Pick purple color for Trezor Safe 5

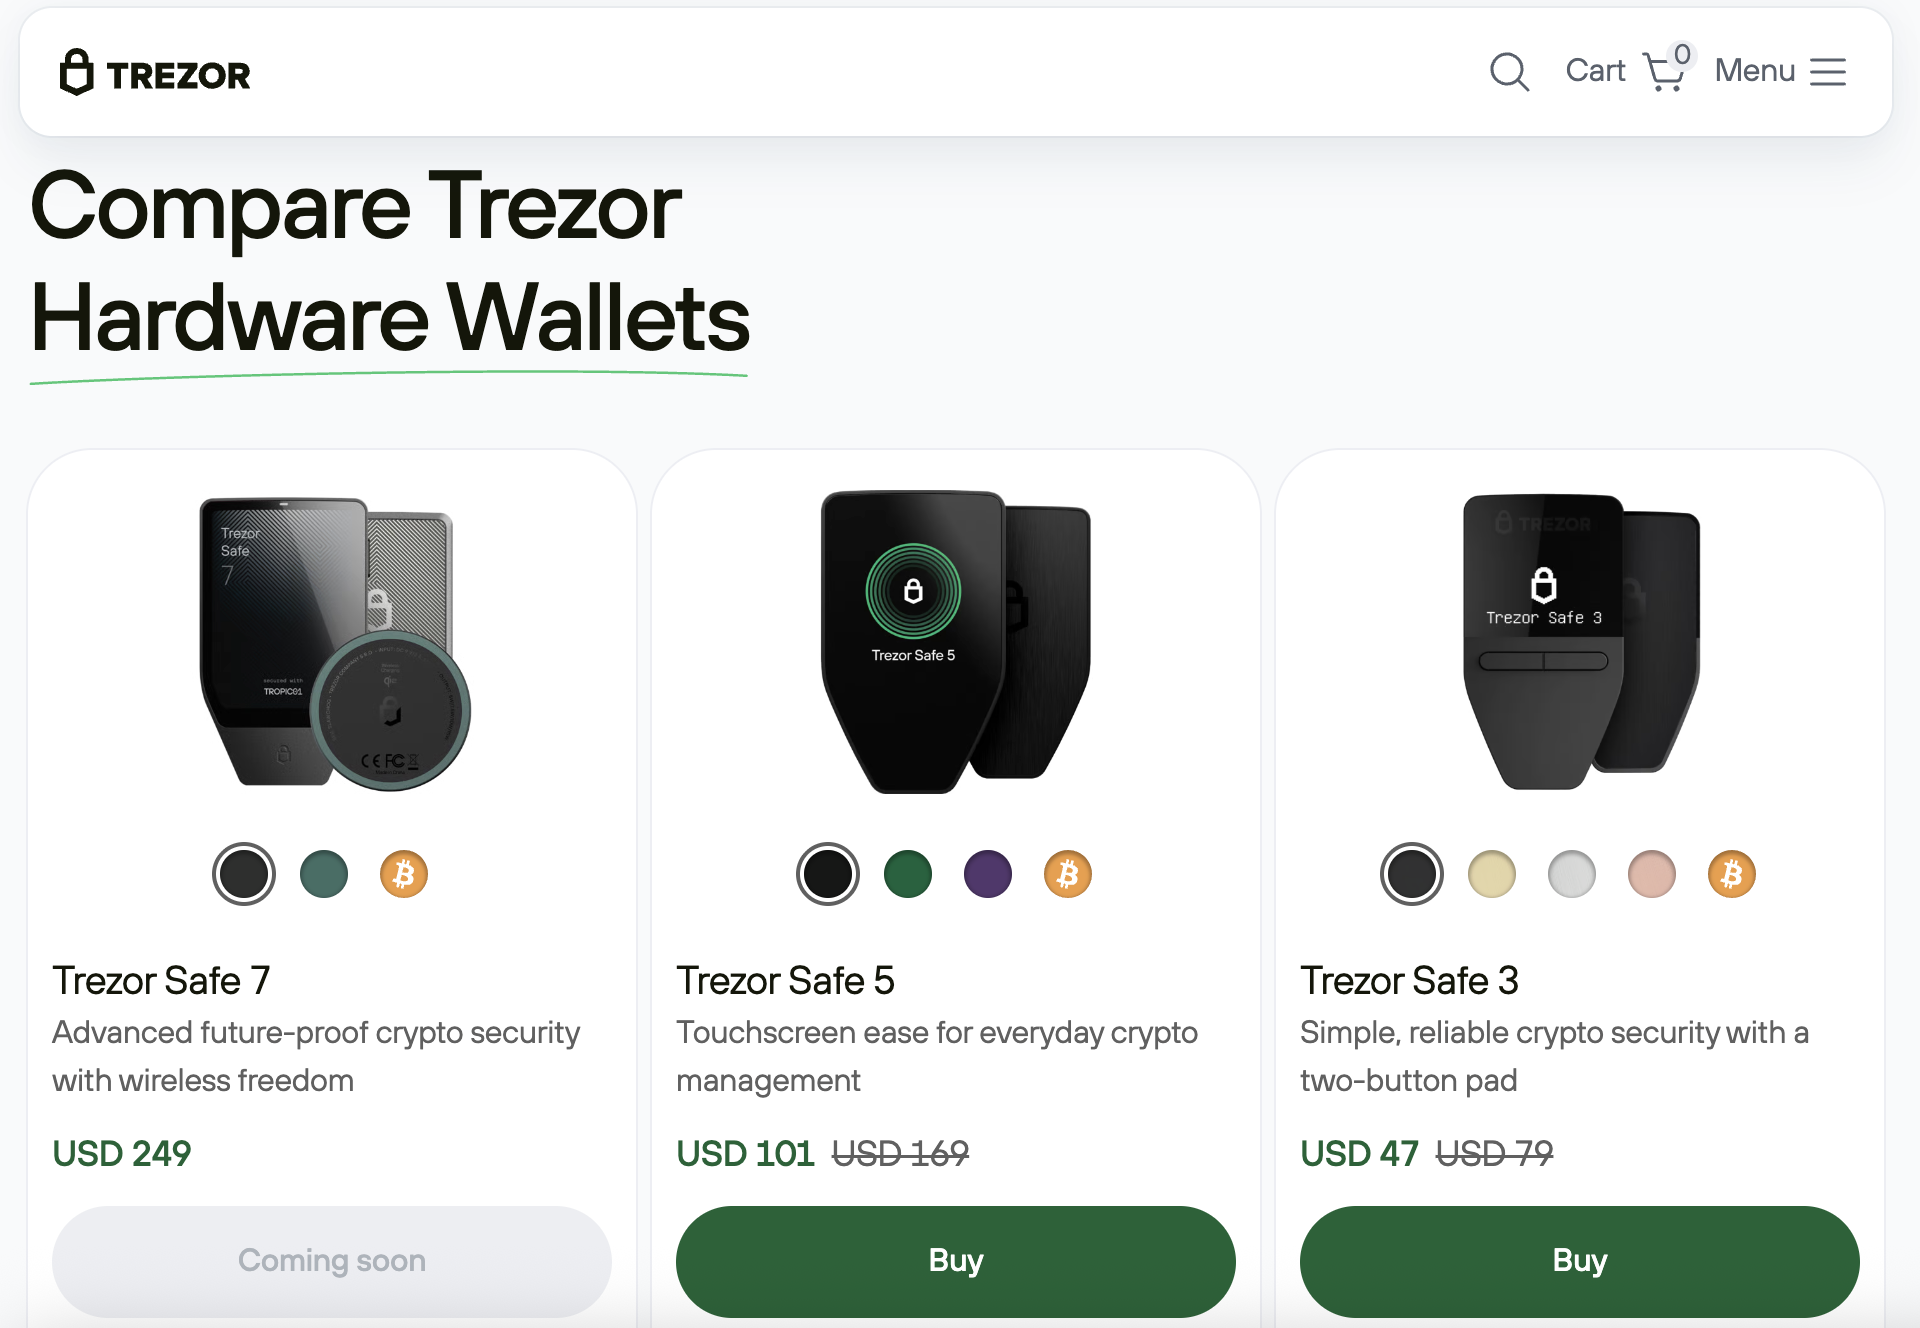(x=988, y=874)
